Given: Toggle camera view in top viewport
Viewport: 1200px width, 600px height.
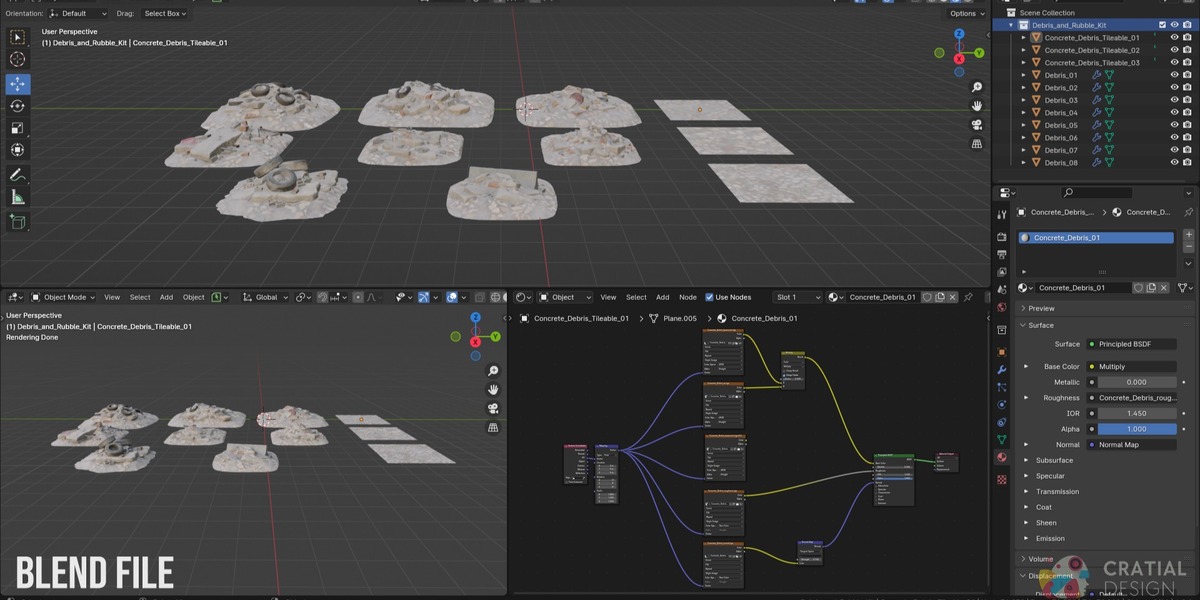Looking at the screenshot, I should click(x=977, y=125).
